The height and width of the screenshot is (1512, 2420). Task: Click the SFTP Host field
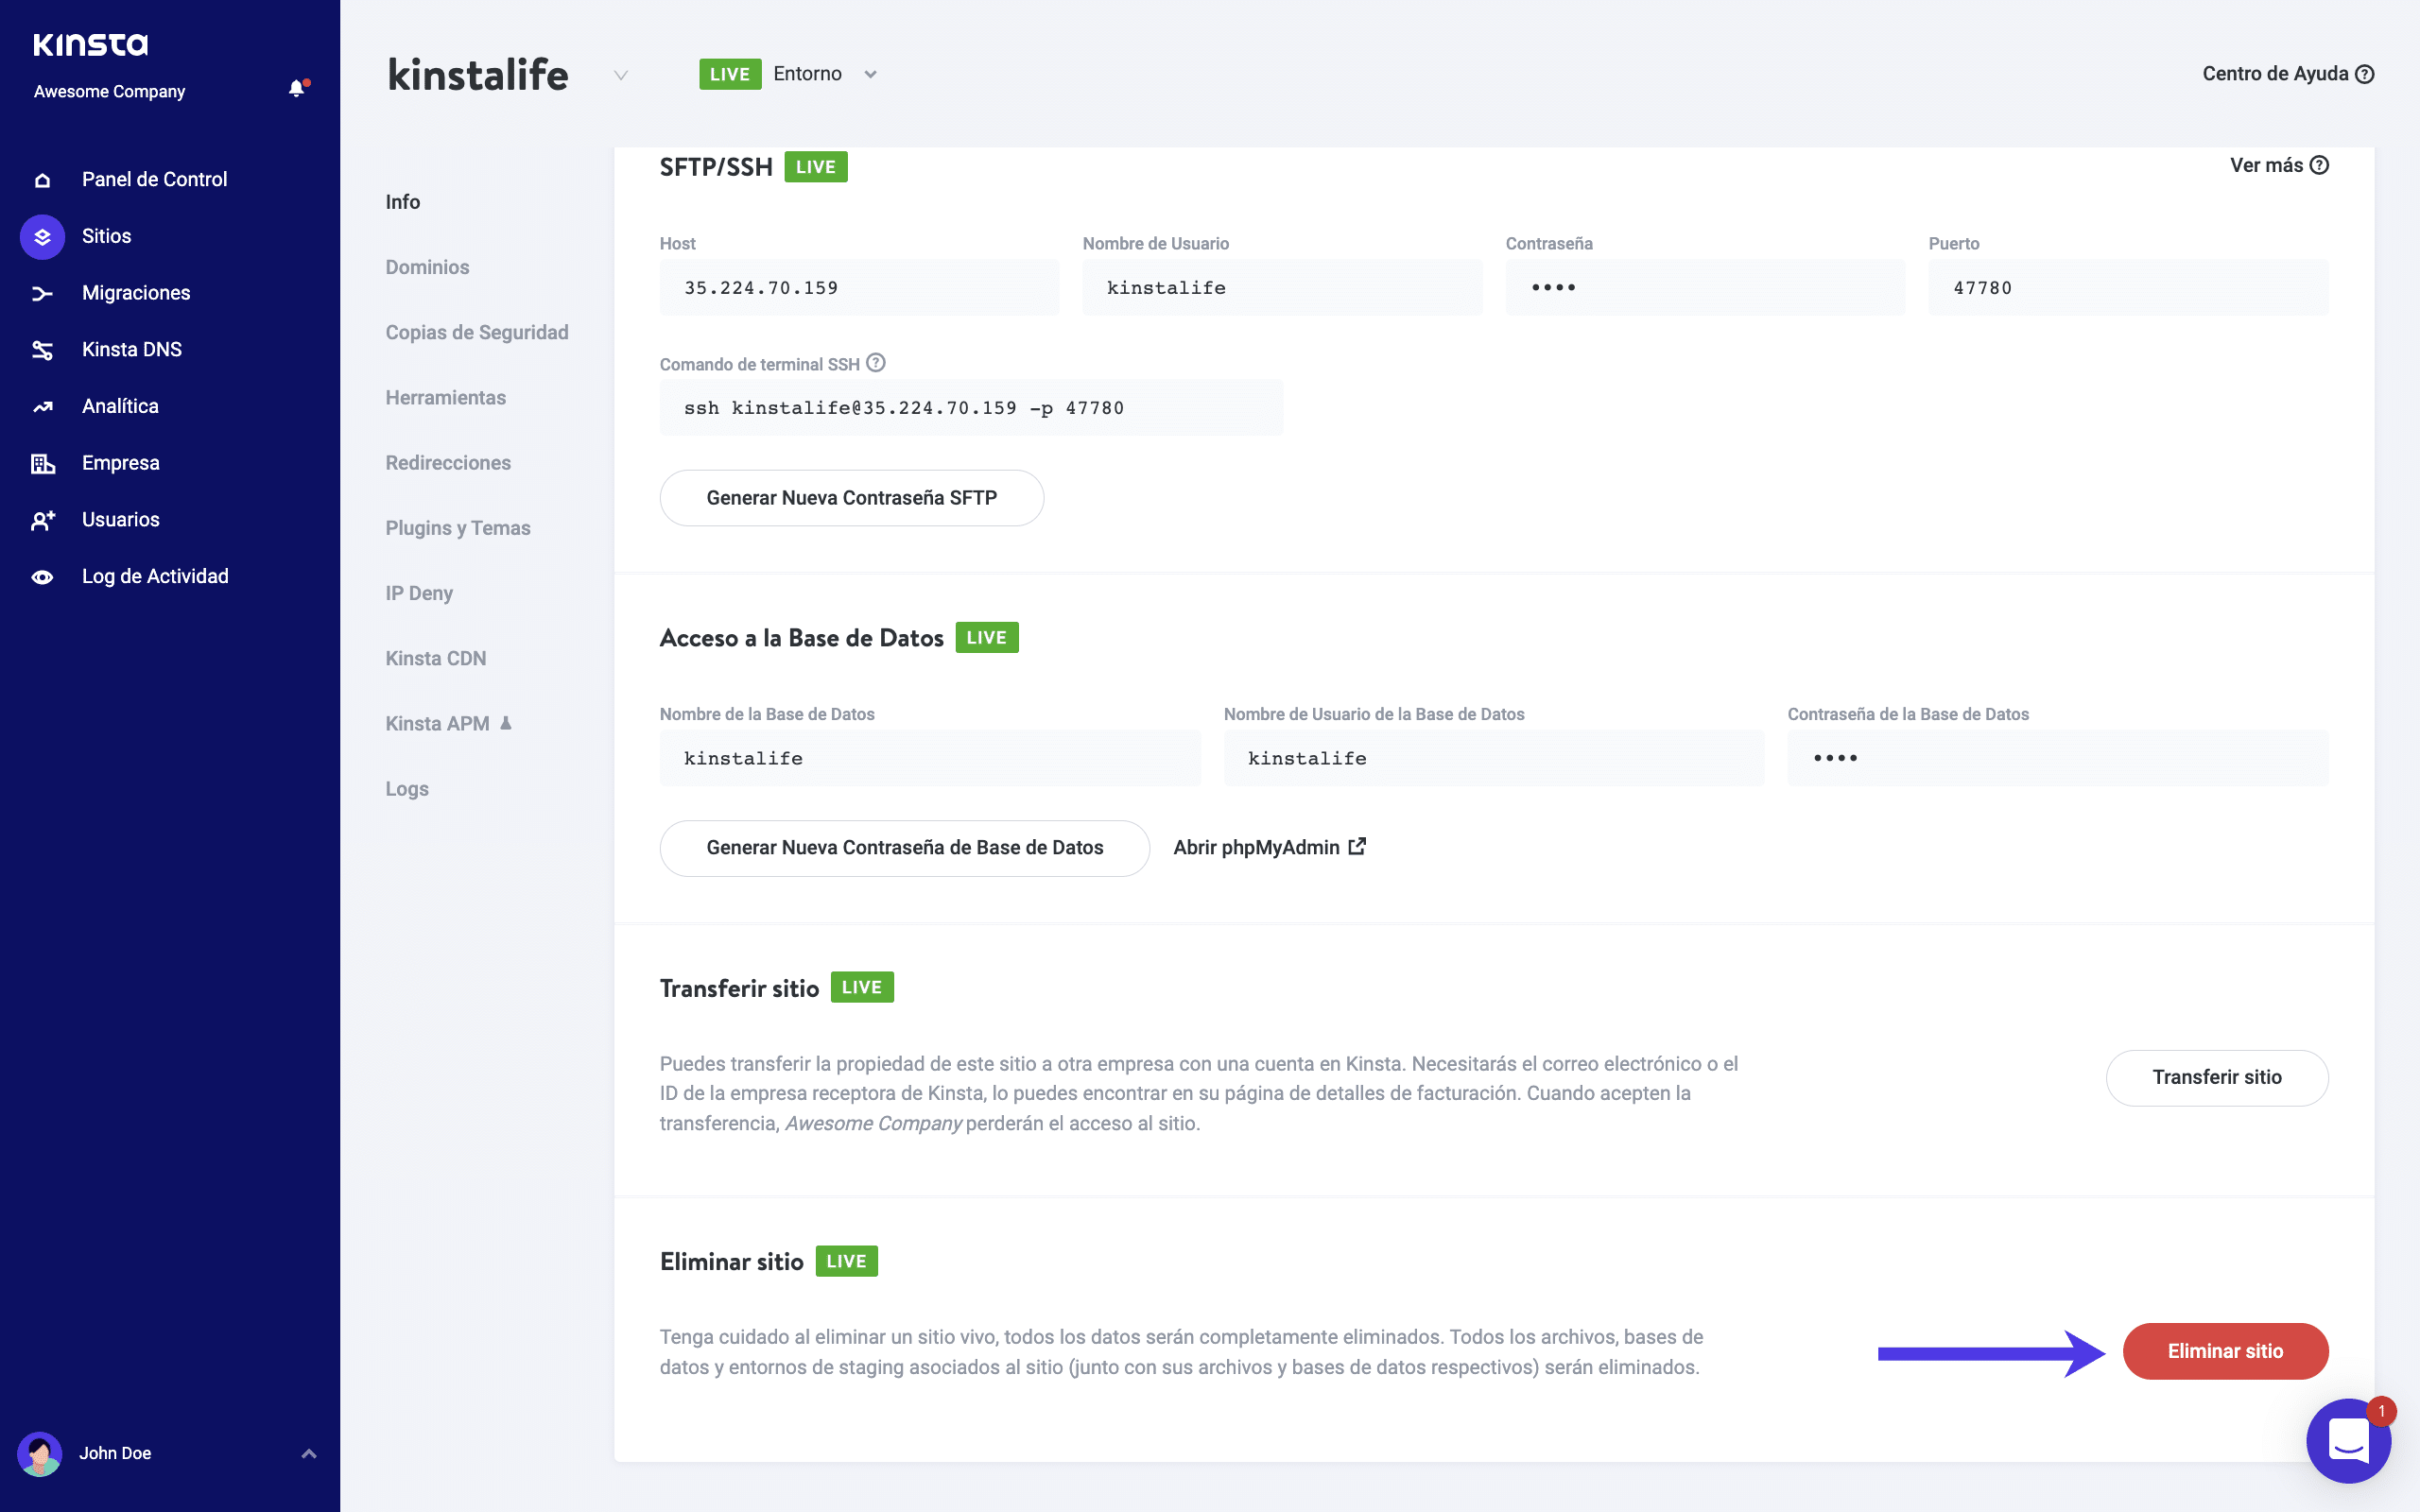click(858, 288)
